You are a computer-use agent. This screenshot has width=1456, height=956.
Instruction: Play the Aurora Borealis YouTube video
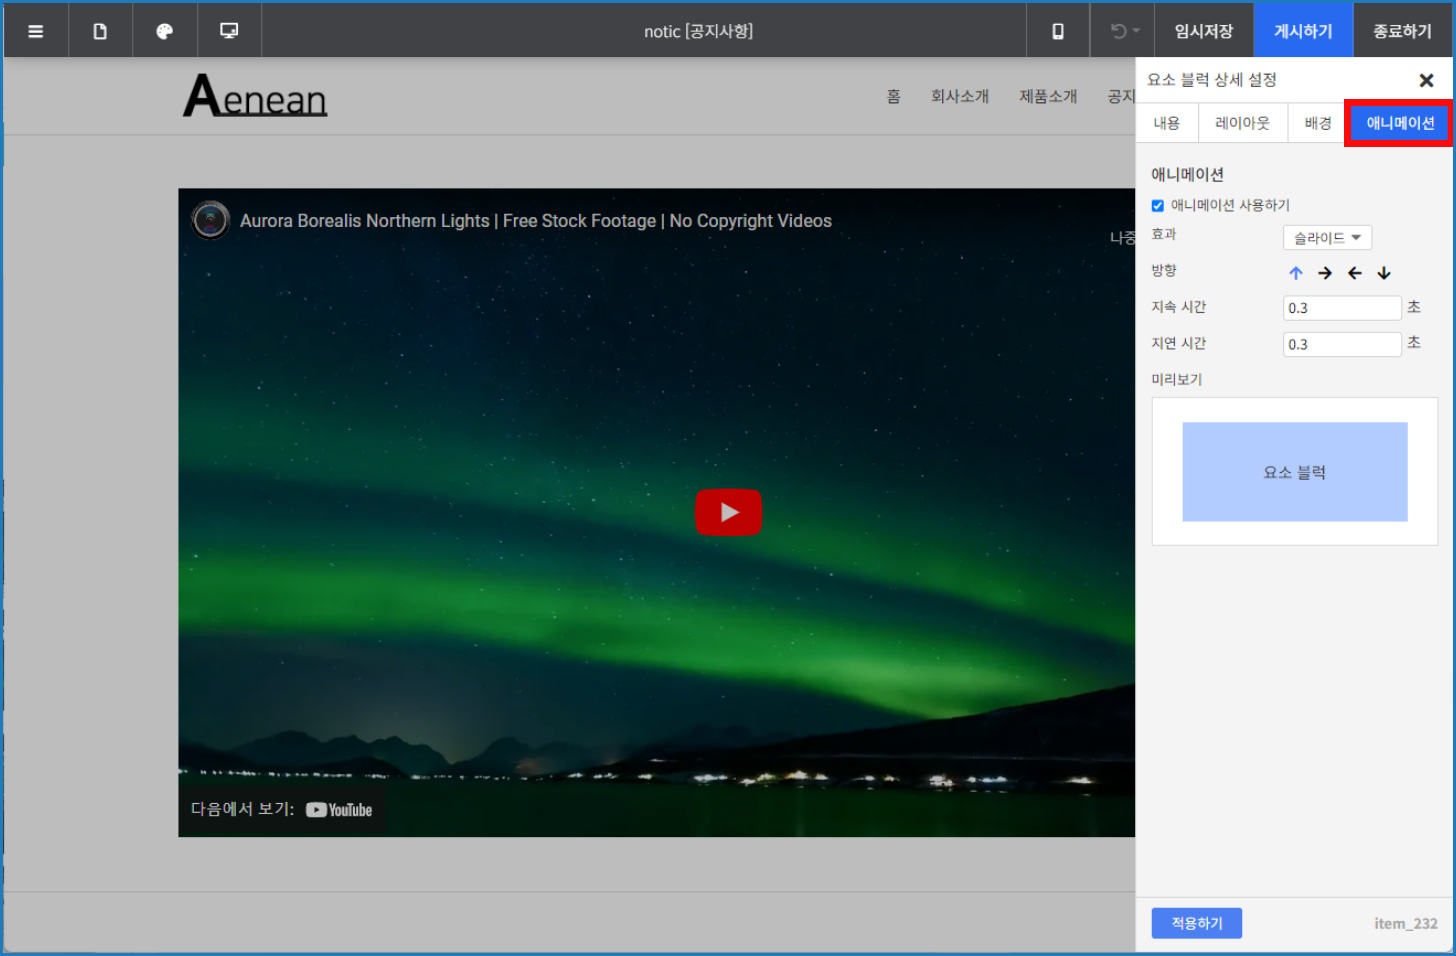pos(728,512)
